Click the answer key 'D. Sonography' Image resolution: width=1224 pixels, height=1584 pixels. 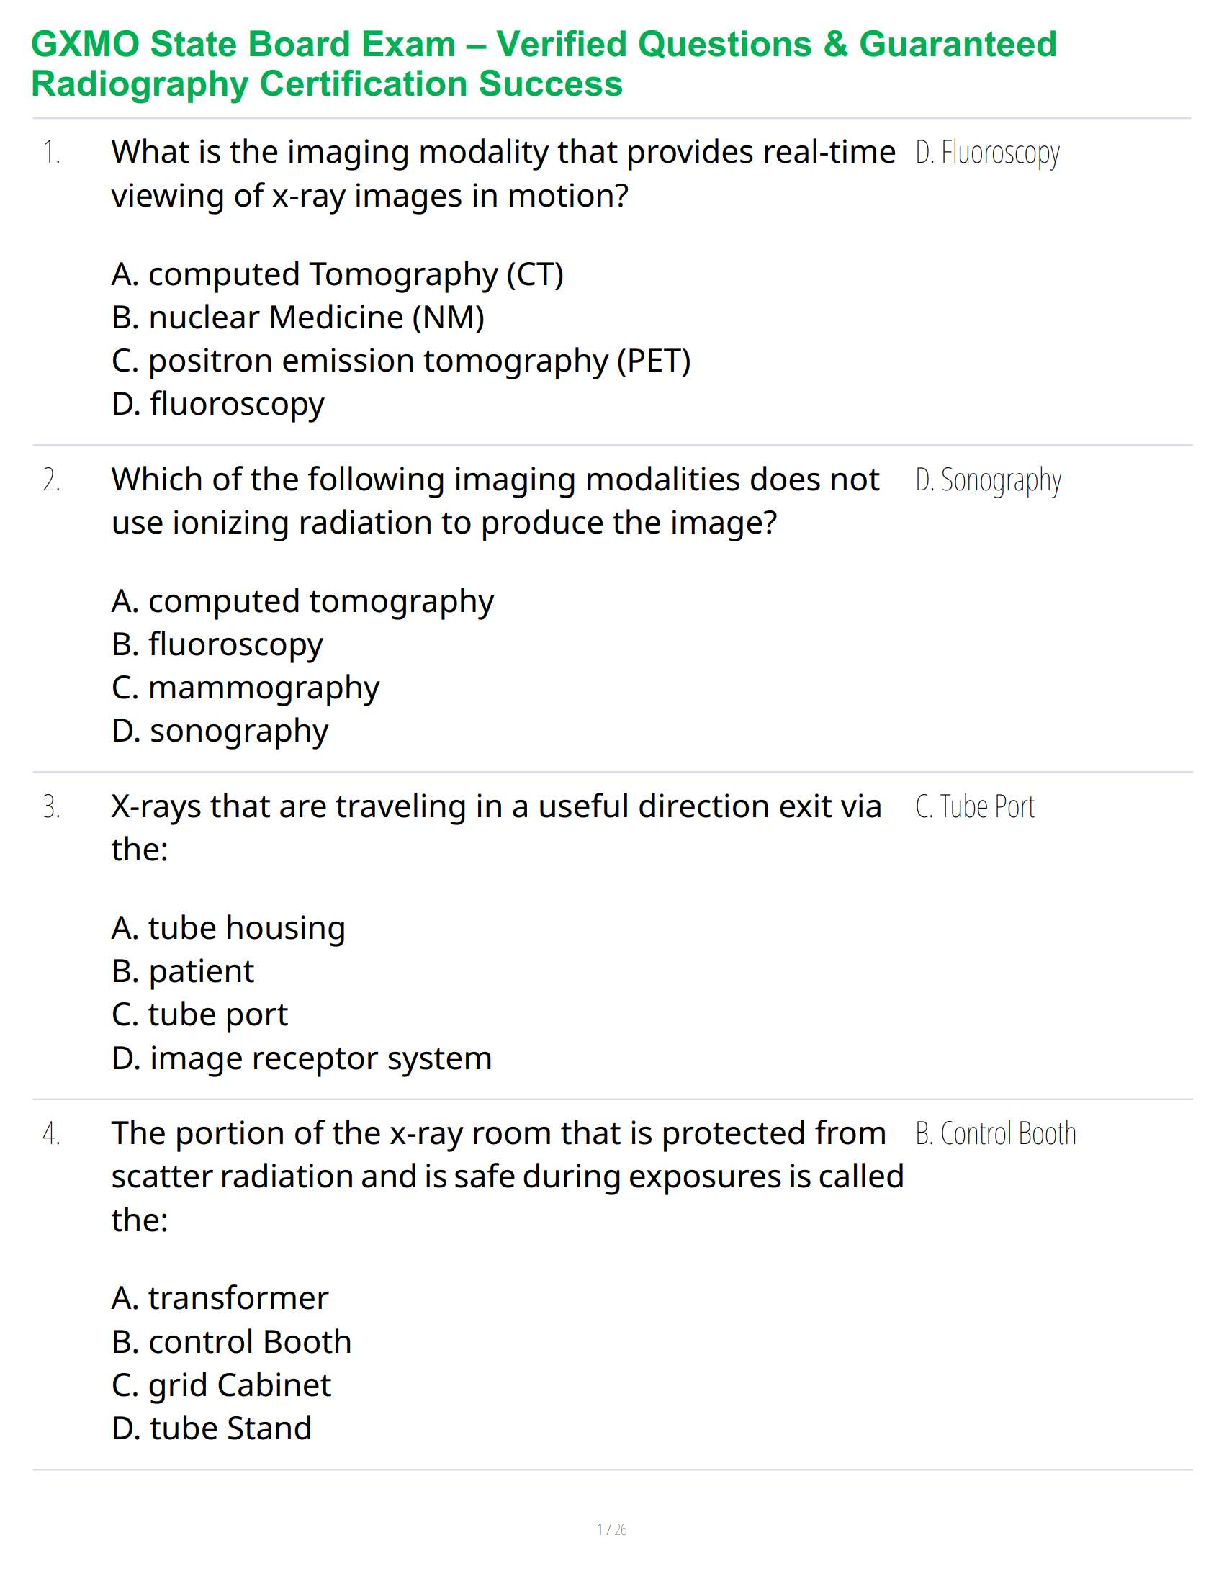click(x=988, y=481)
